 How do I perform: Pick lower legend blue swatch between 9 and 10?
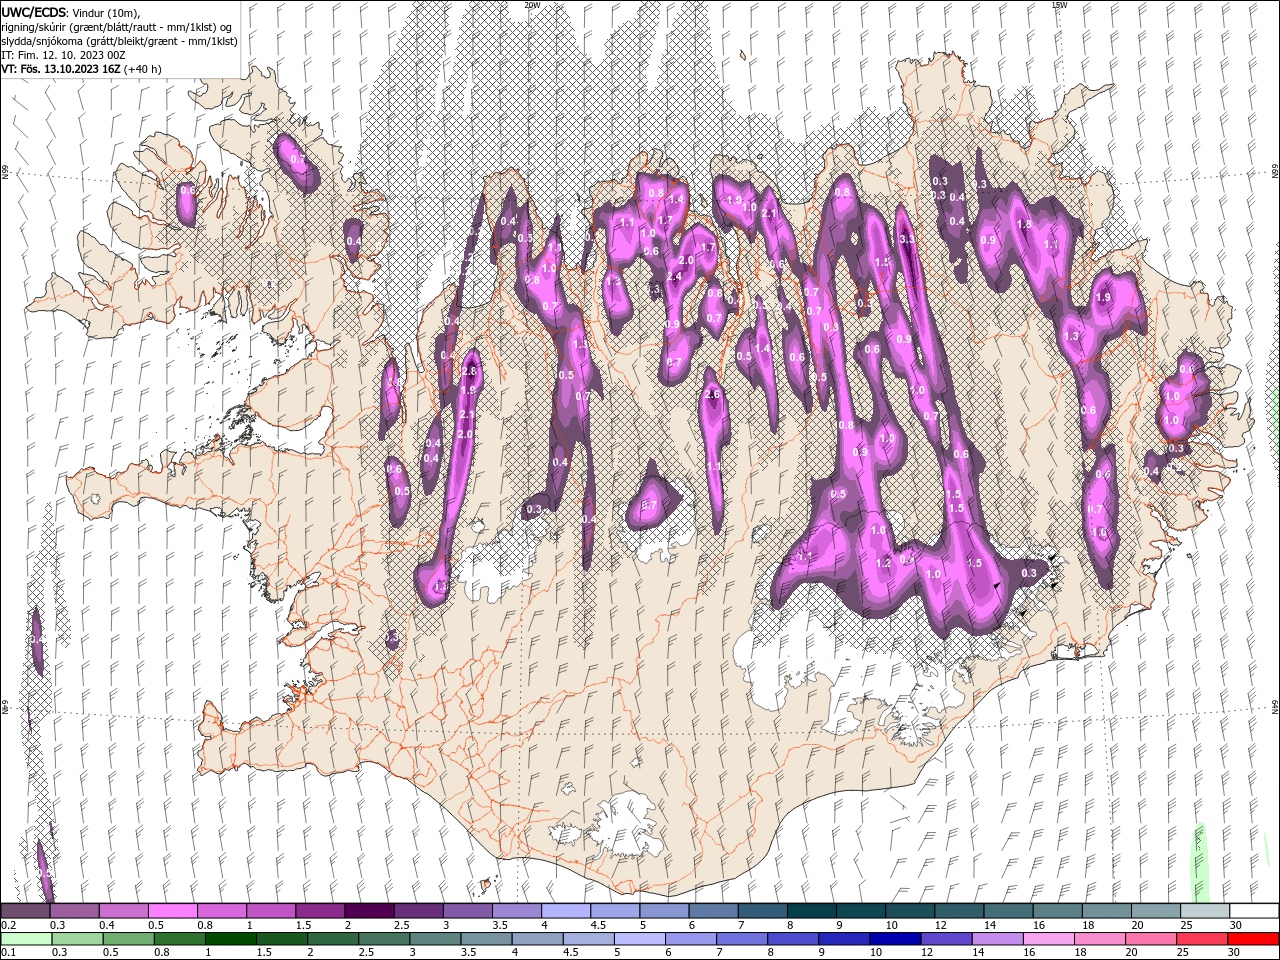point(842,938)
